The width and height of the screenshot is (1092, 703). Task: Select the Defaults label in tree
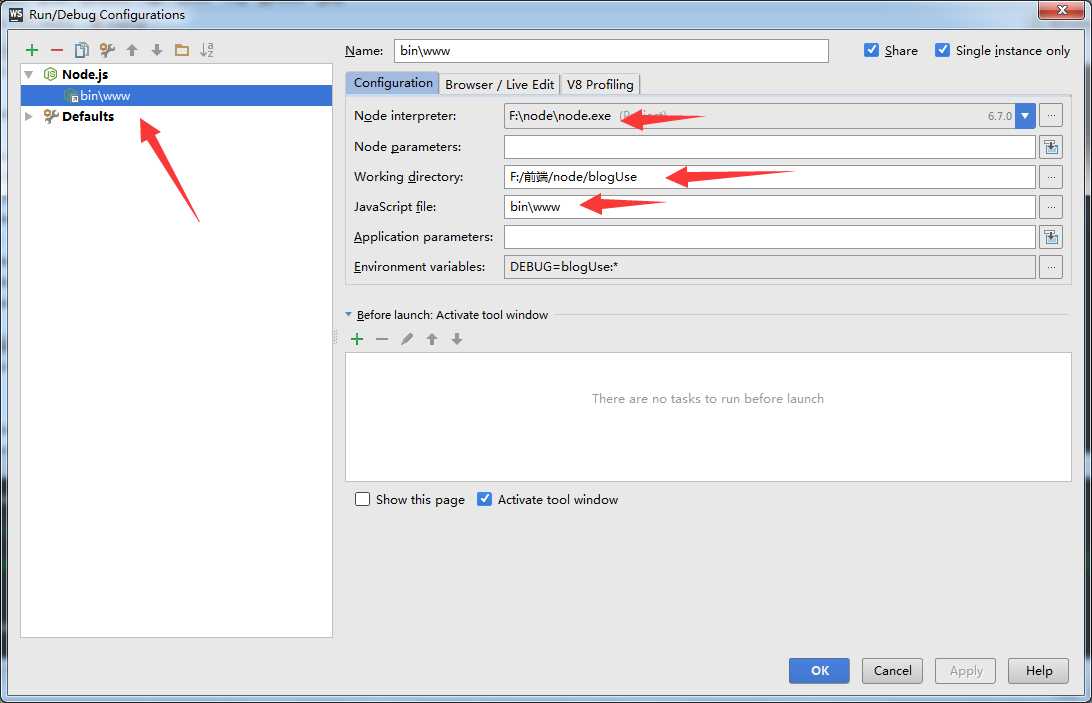88,116
